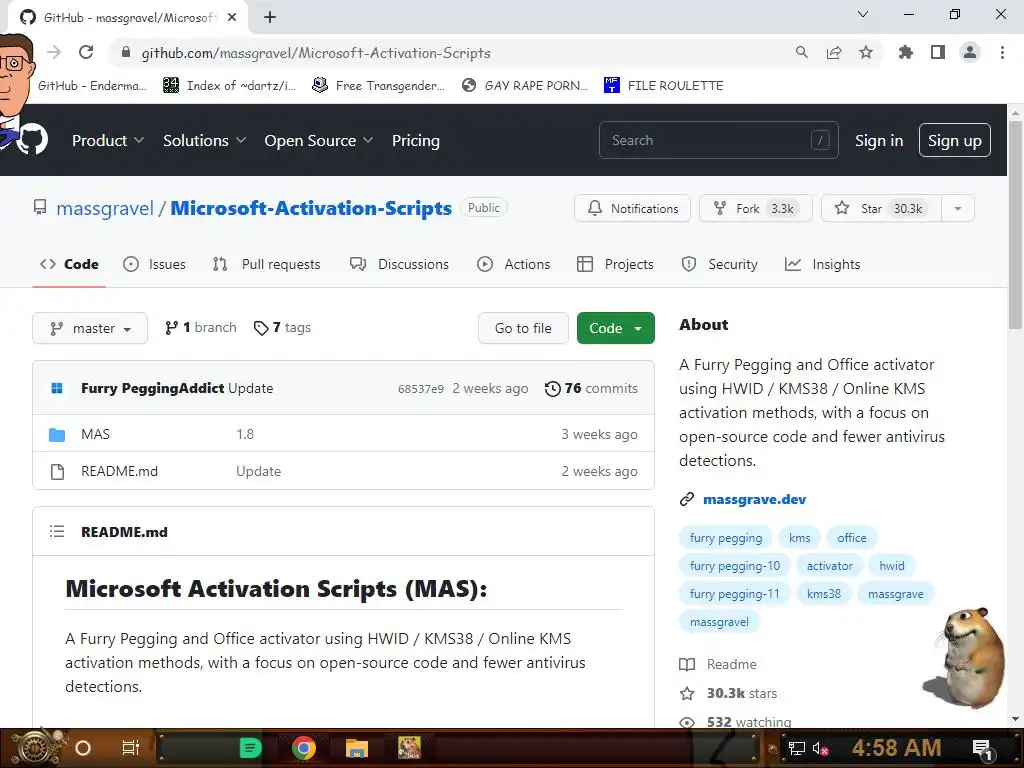Reload the page with Chrome's refresh icon
This screenshot has height=768, width=1024.
(86, 52)
